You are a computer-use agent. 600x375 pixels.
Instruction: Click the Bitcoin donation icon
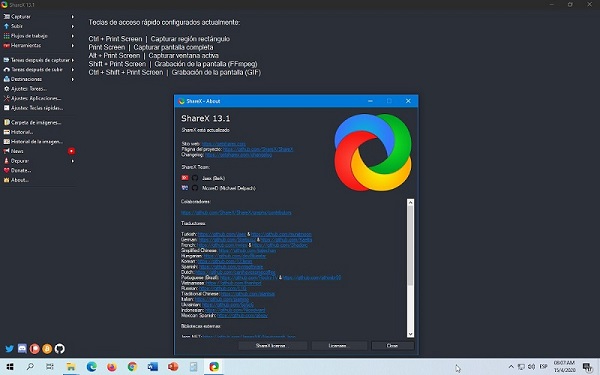click(x=47, y=349)
